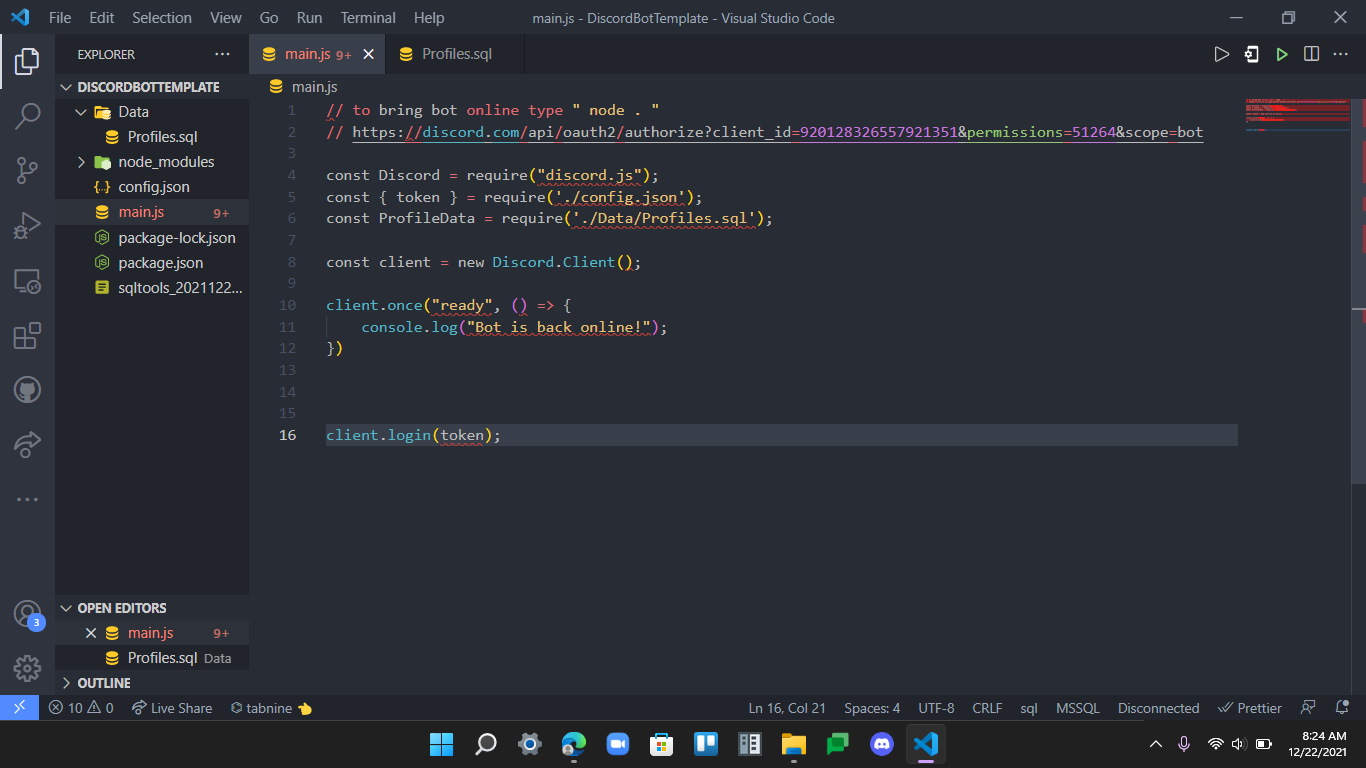Click the outlined white Run icon in the editor toolbar

[x=1221, y=54]
